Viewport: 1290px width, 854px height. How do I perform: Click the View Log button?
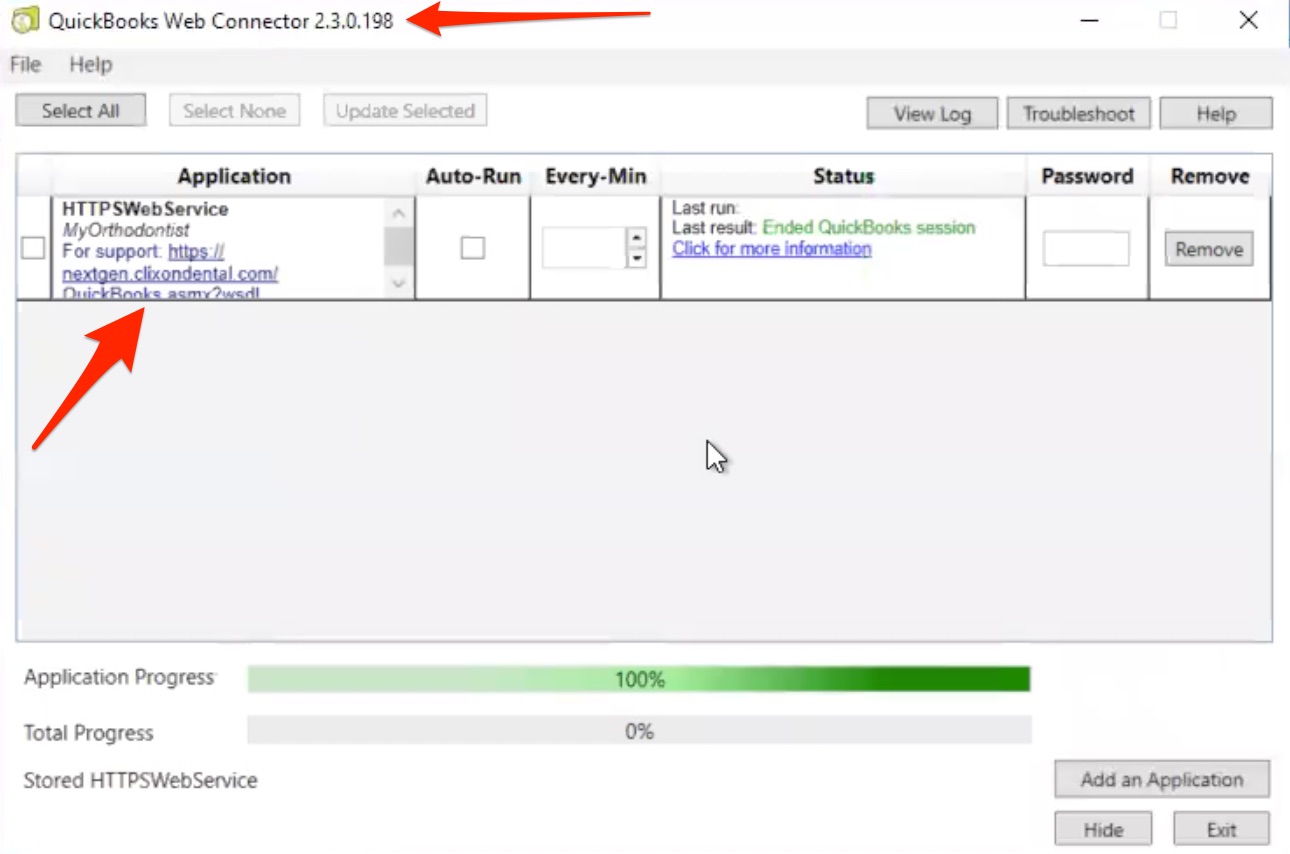(932, 114)
